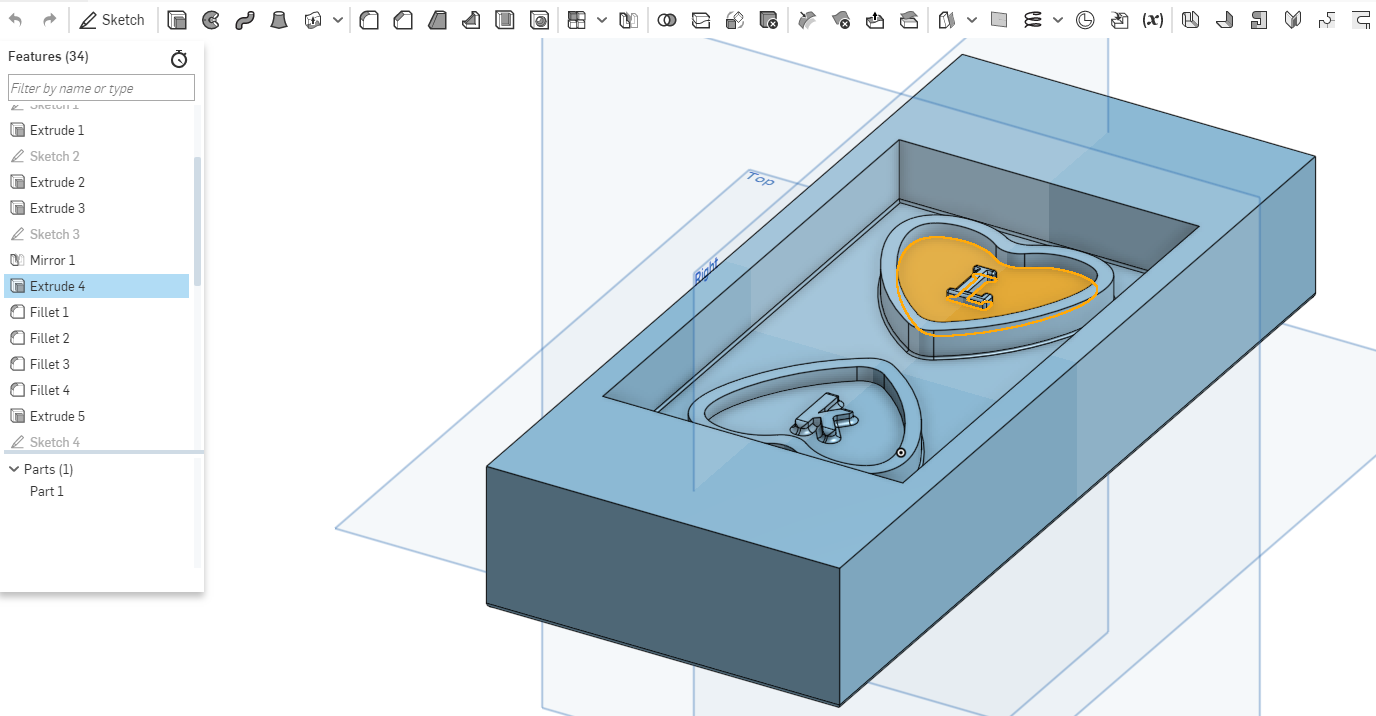Select the sheet metal Flange tool
Screen dimensions: 1376x716
pos(1224,19)
